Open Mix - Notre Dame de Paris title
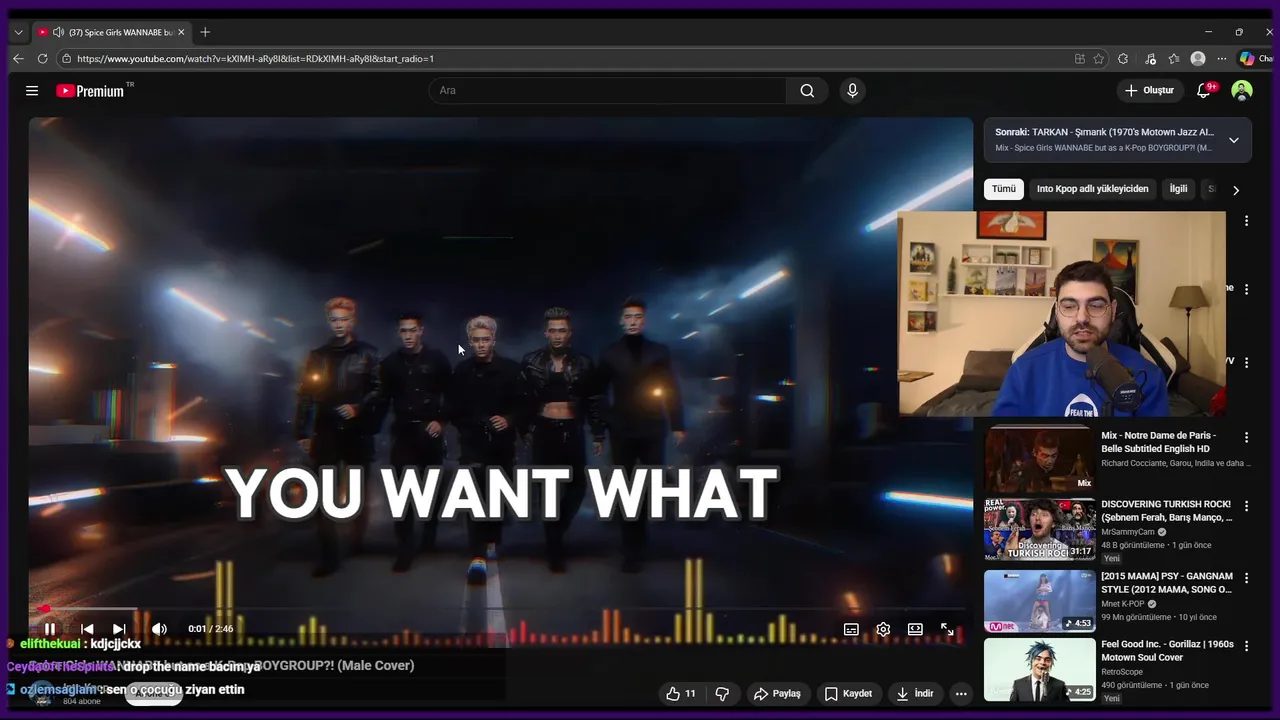Viewport: 1280px width, 720px height. click(x=1158, y=442)
